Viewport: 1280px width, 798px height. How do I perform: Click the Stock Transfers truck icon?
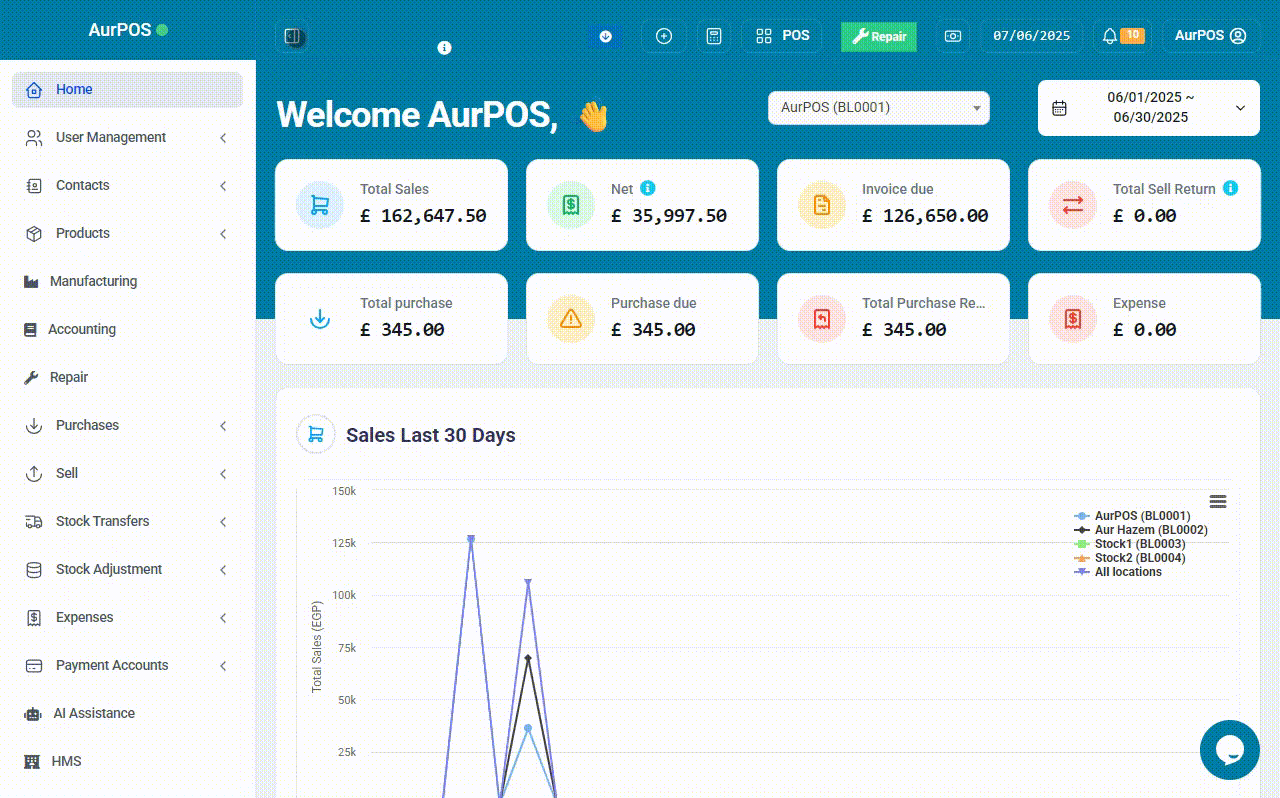pyautogui.click(x=34, y=521)
